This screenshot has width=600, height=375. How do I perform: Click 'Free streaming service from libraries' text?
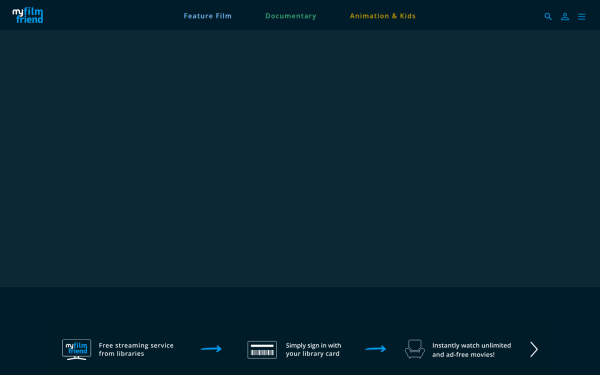(x=136, y=349)
